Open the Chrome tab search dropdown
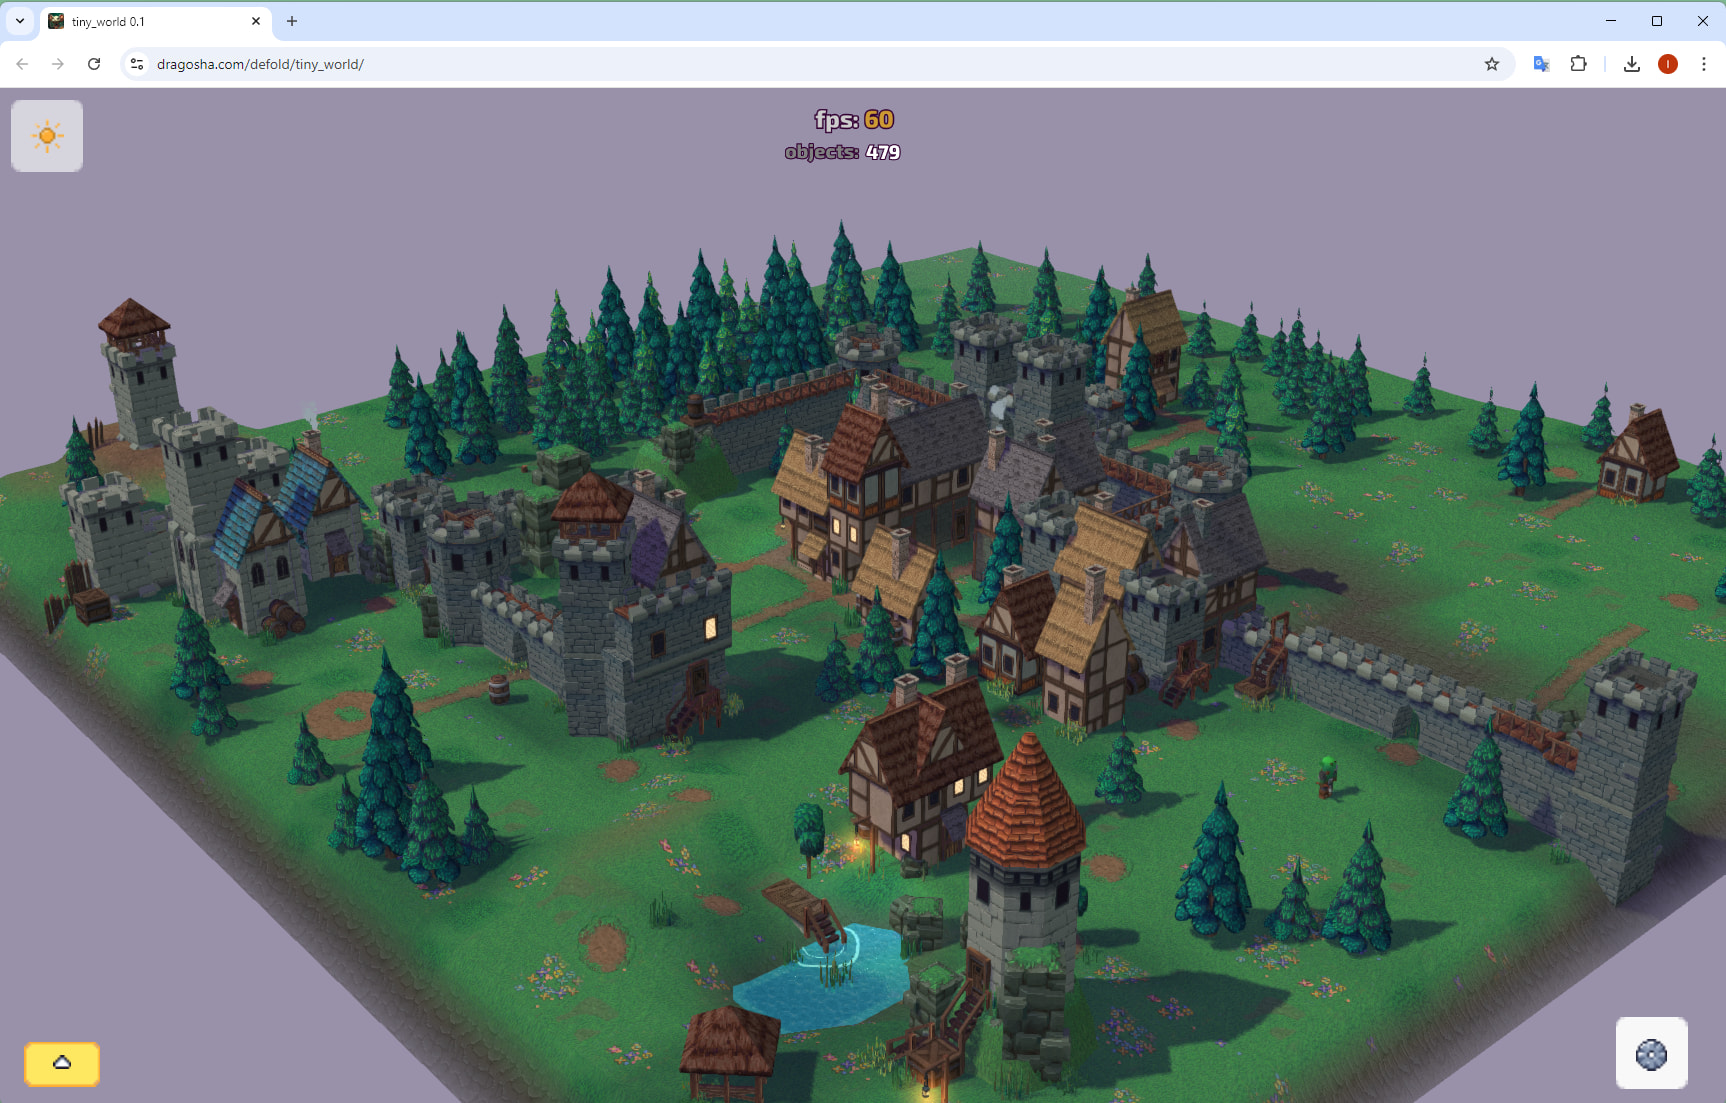This screenshot has width=1726, height=1103. [x=20, y=21]
